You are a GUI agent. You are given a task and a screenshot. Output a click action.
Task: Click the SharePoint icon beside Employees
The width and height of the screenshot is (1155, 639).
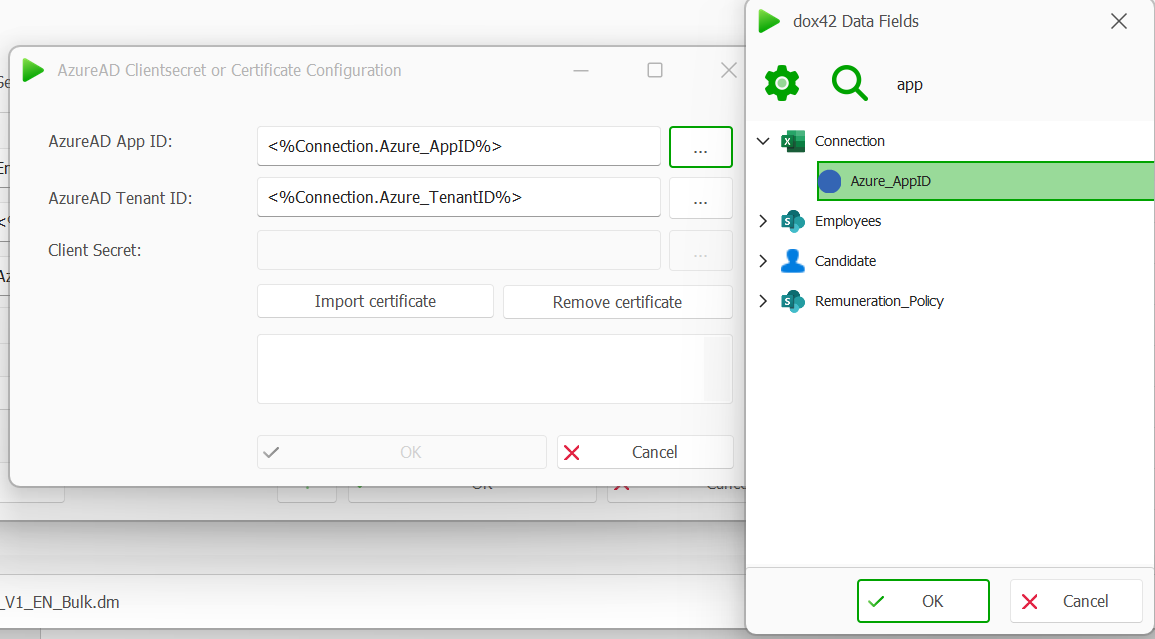(793, 221)
